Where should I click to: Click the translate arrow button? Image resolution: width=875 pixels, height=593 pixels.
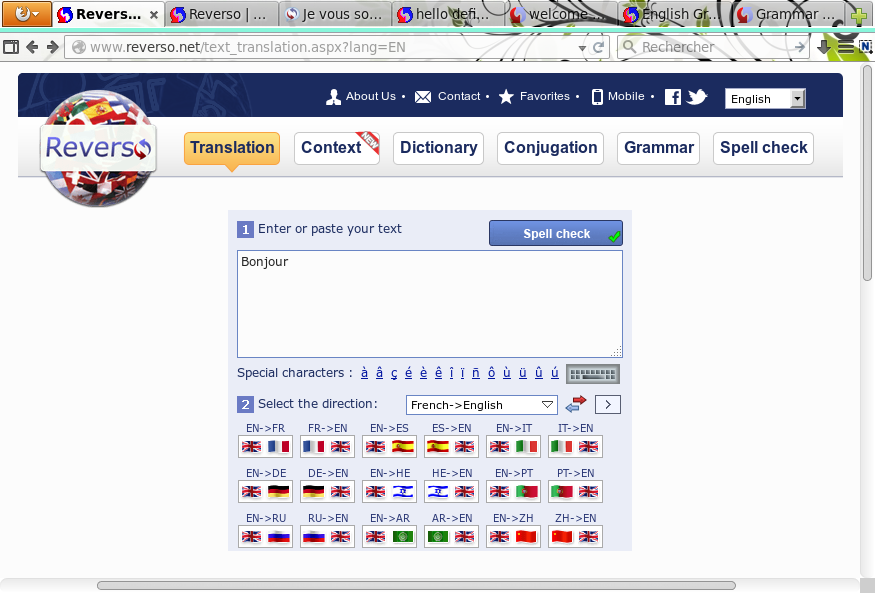(x=608, y=404)
